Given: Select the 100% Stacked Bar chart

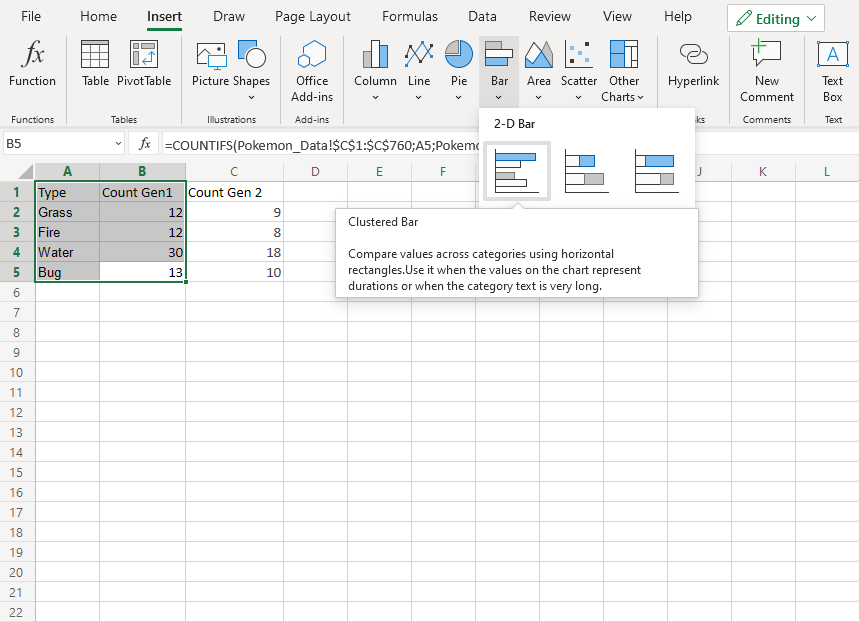Looking at the screenshot, I should 655,170.
